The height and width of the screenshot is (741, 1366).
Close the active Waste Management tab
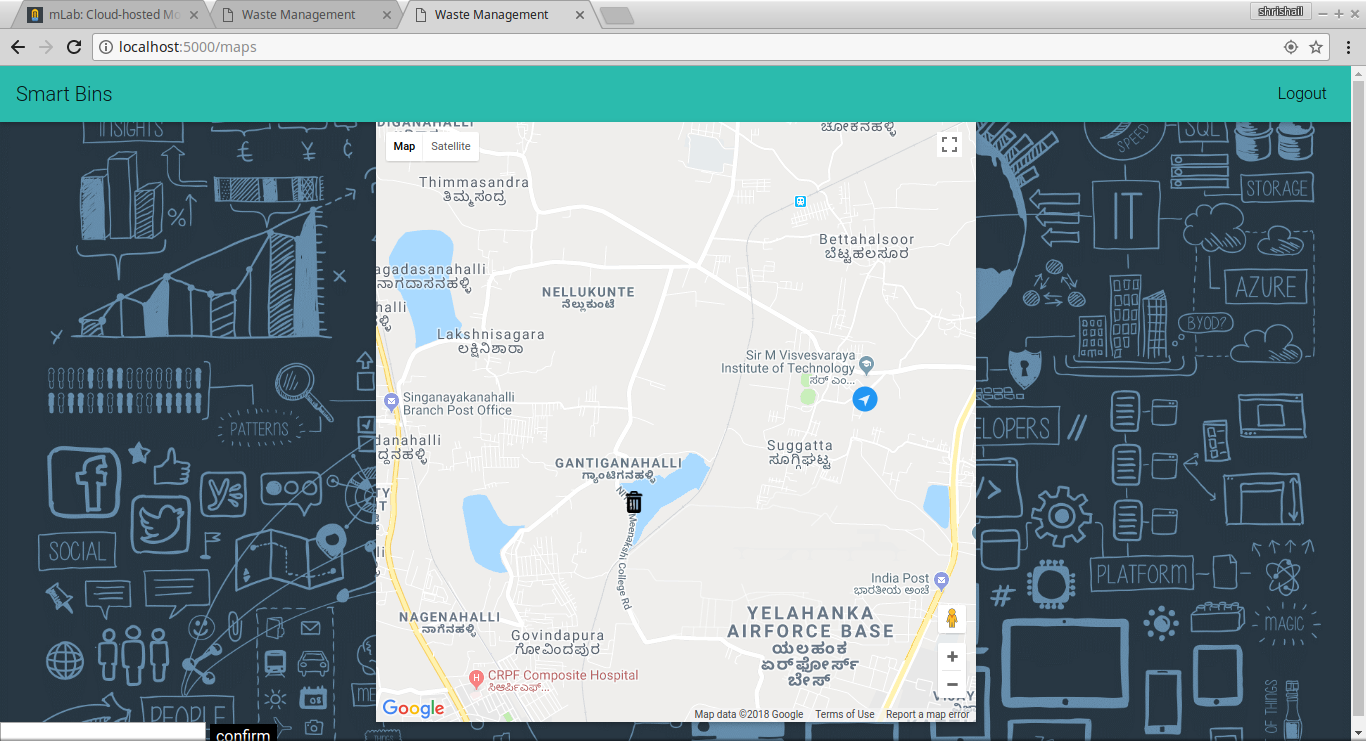pos(580,15)
